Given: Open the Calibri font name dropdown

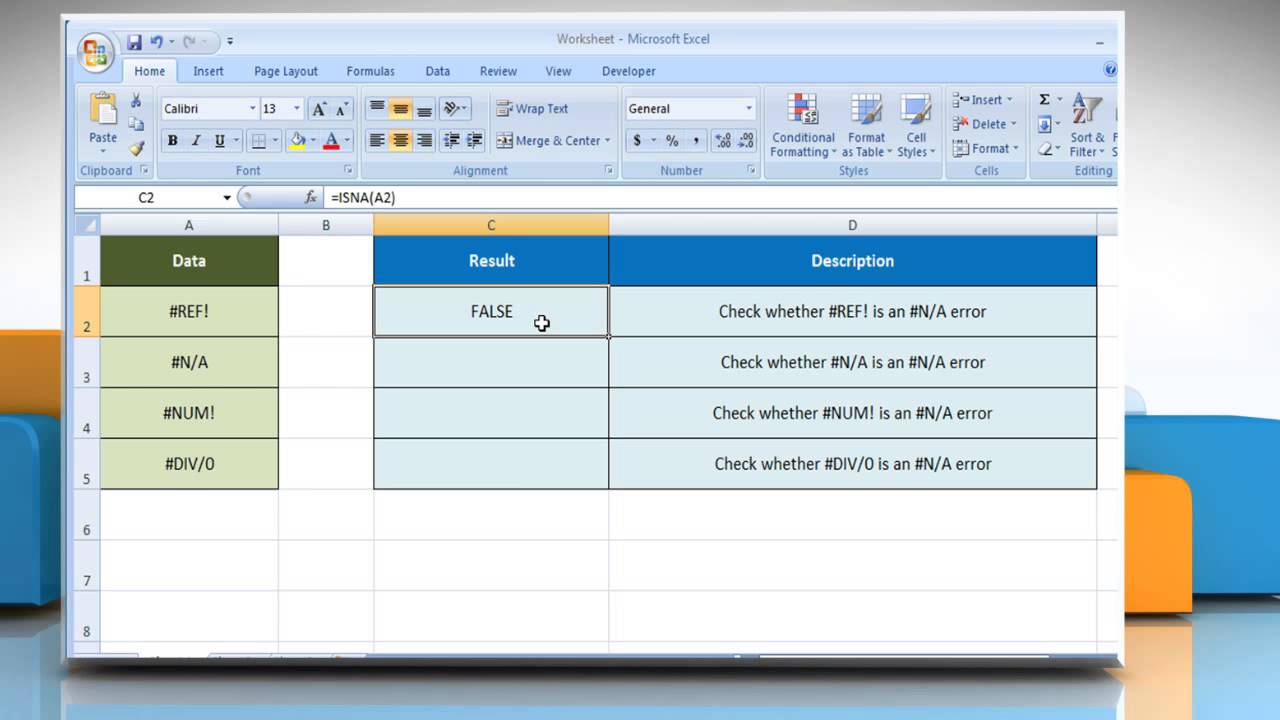Looking at the screenshot, I should pyautogui.click(x=252, y=109).
